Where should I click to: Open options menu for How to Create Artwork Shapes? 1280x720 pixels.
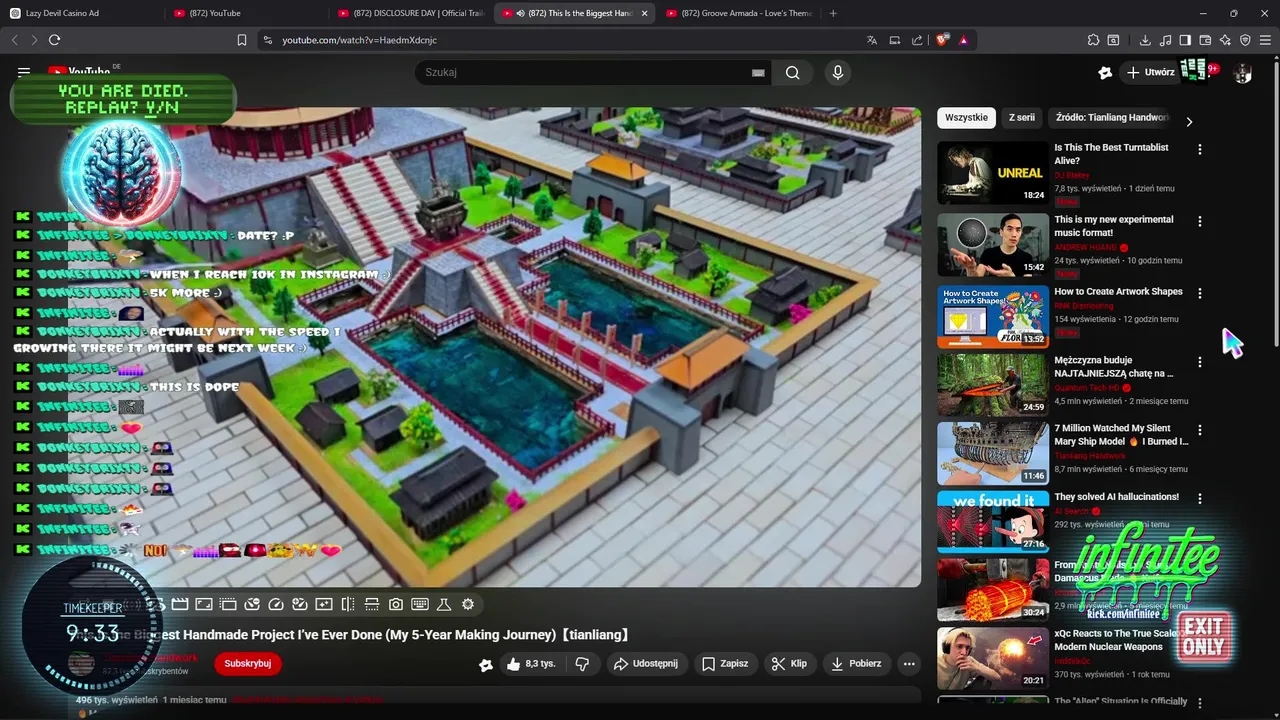point(1200,293)
